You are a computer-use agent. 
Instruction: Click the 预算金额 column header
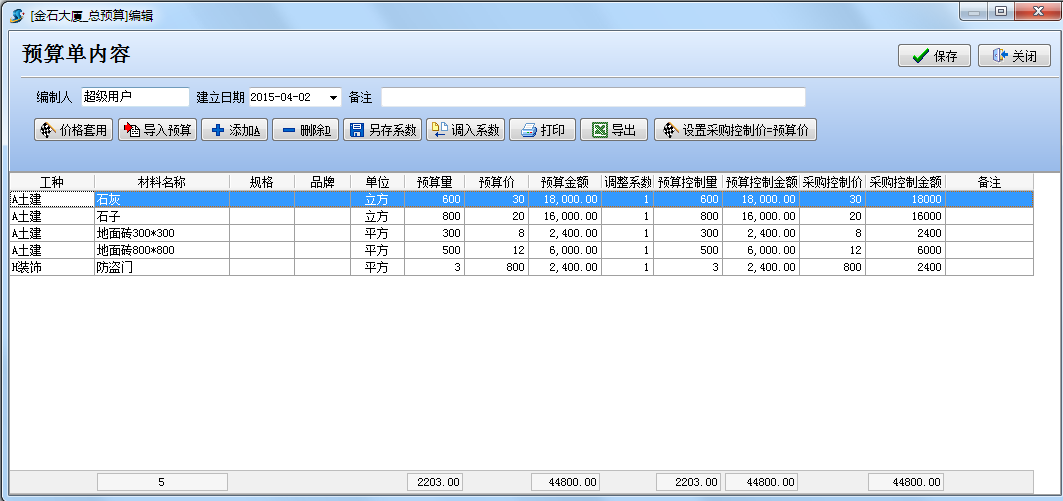(565, 182)
